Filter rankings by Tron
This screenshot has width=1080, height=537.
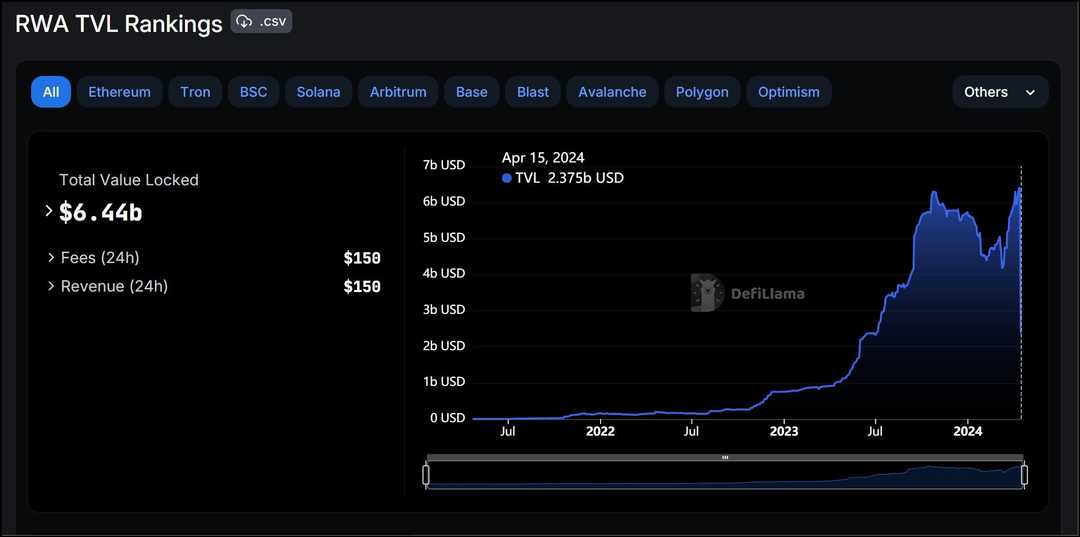(195, 92)
